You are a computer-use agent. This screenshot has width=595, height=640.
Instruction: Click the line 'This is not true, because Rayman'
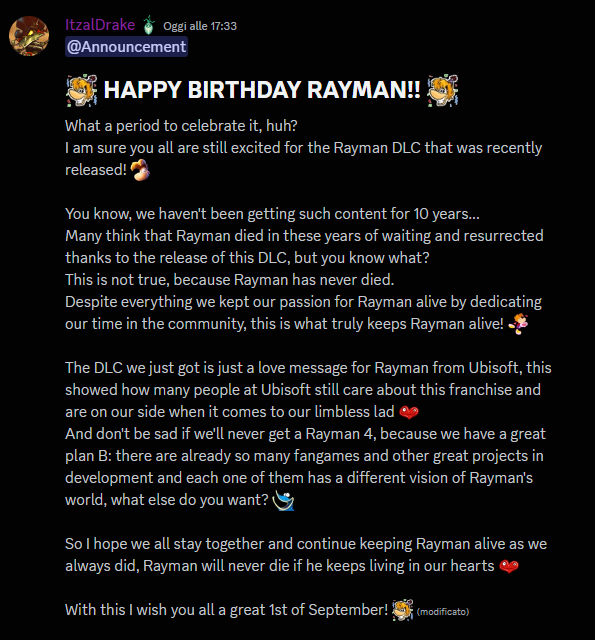pyautogui.click(x=230, y=280)
